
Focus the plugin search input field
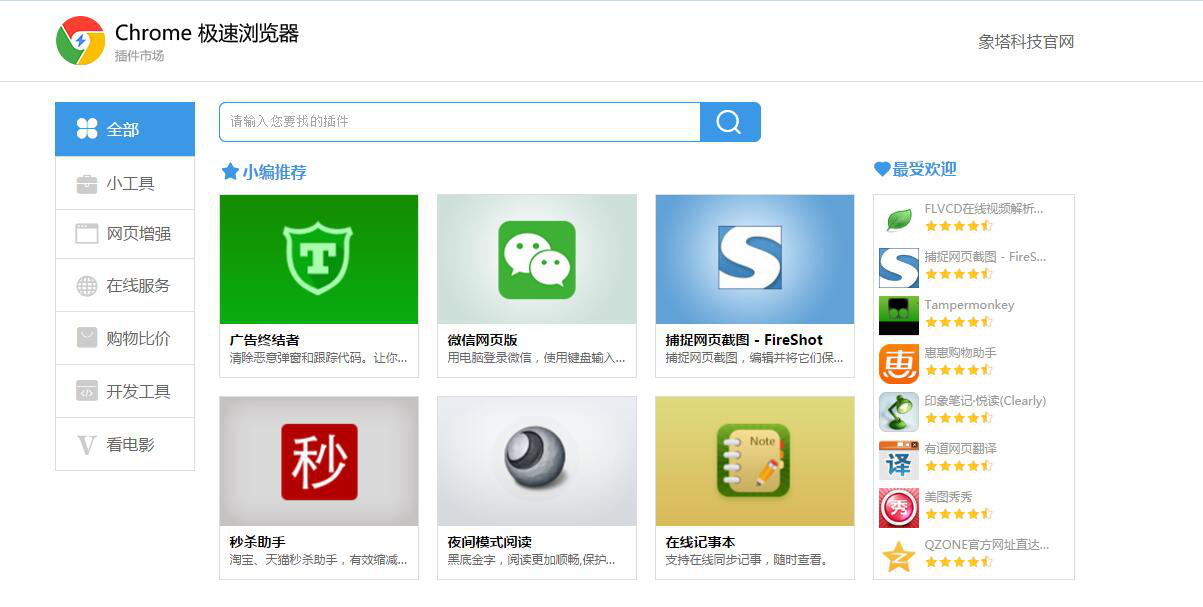460,122
